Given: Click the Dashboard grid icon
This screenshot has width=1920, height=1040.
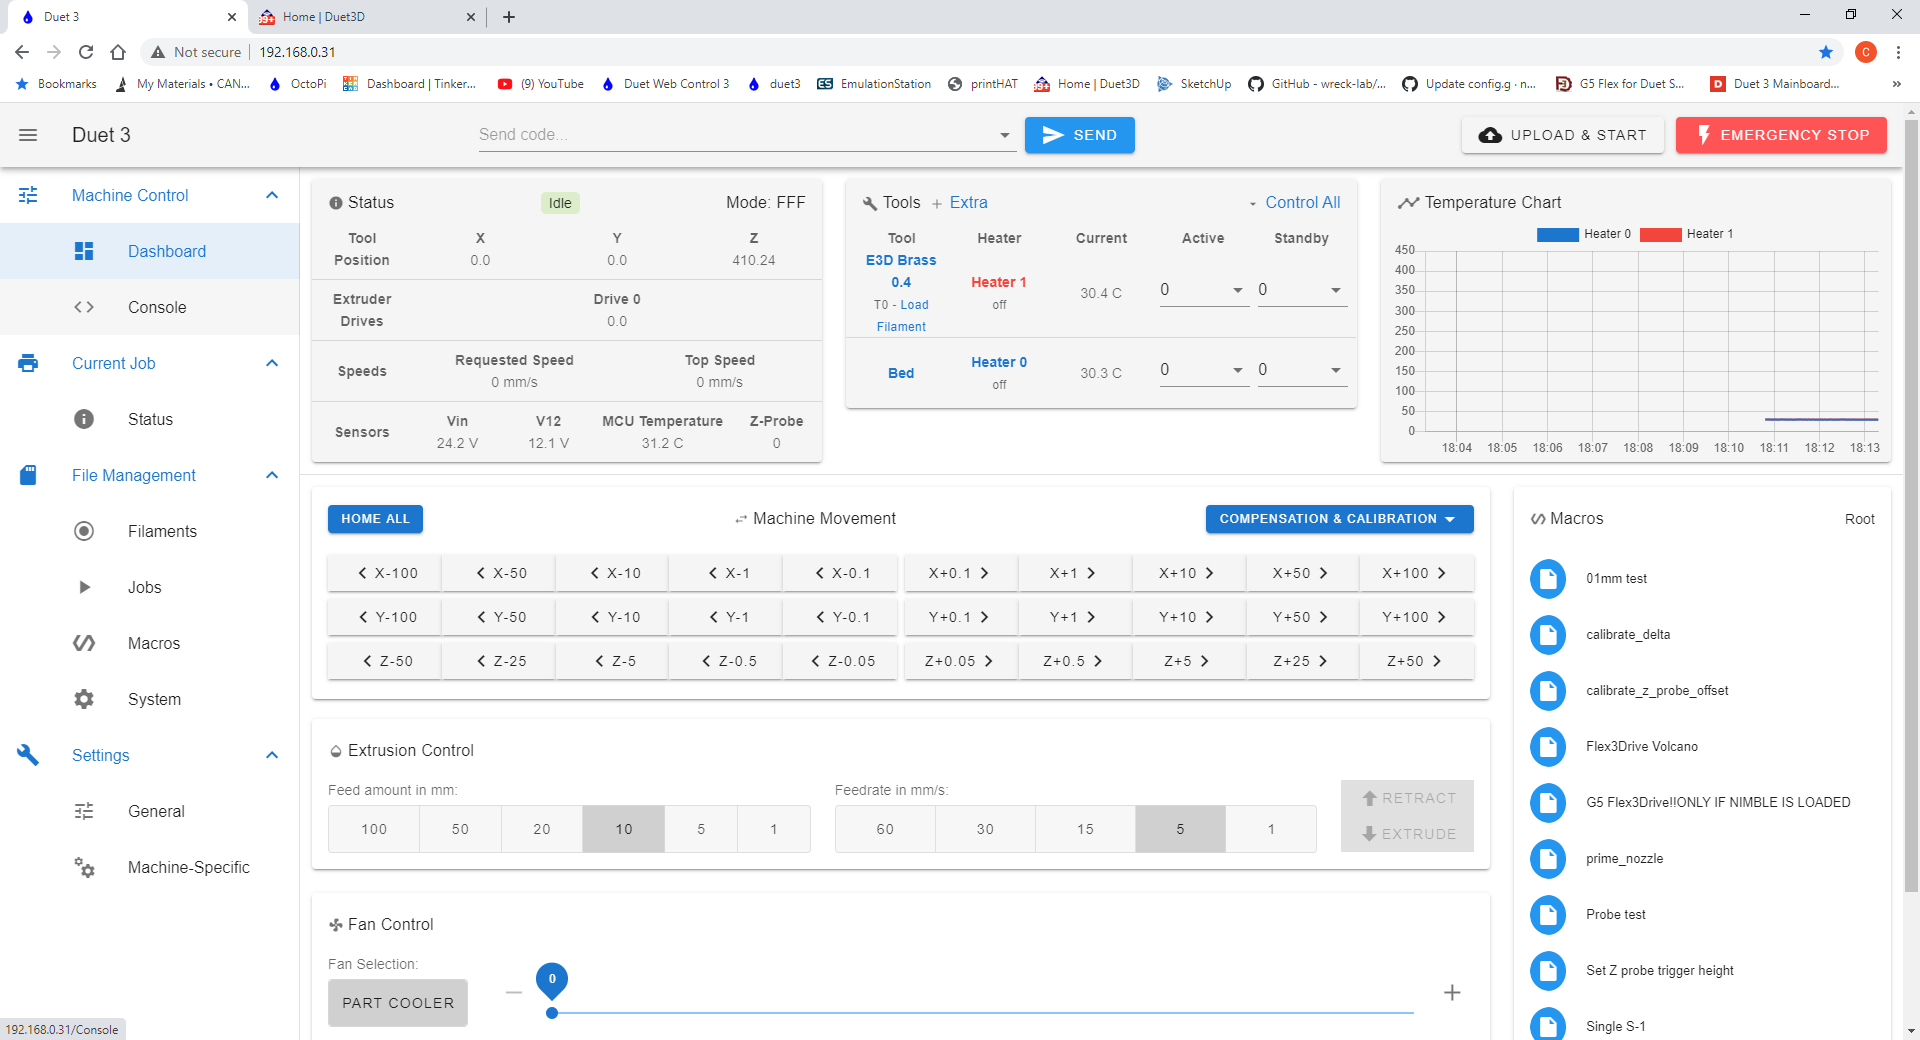Looking at the screenshot, I should click(x=84, y=251).
